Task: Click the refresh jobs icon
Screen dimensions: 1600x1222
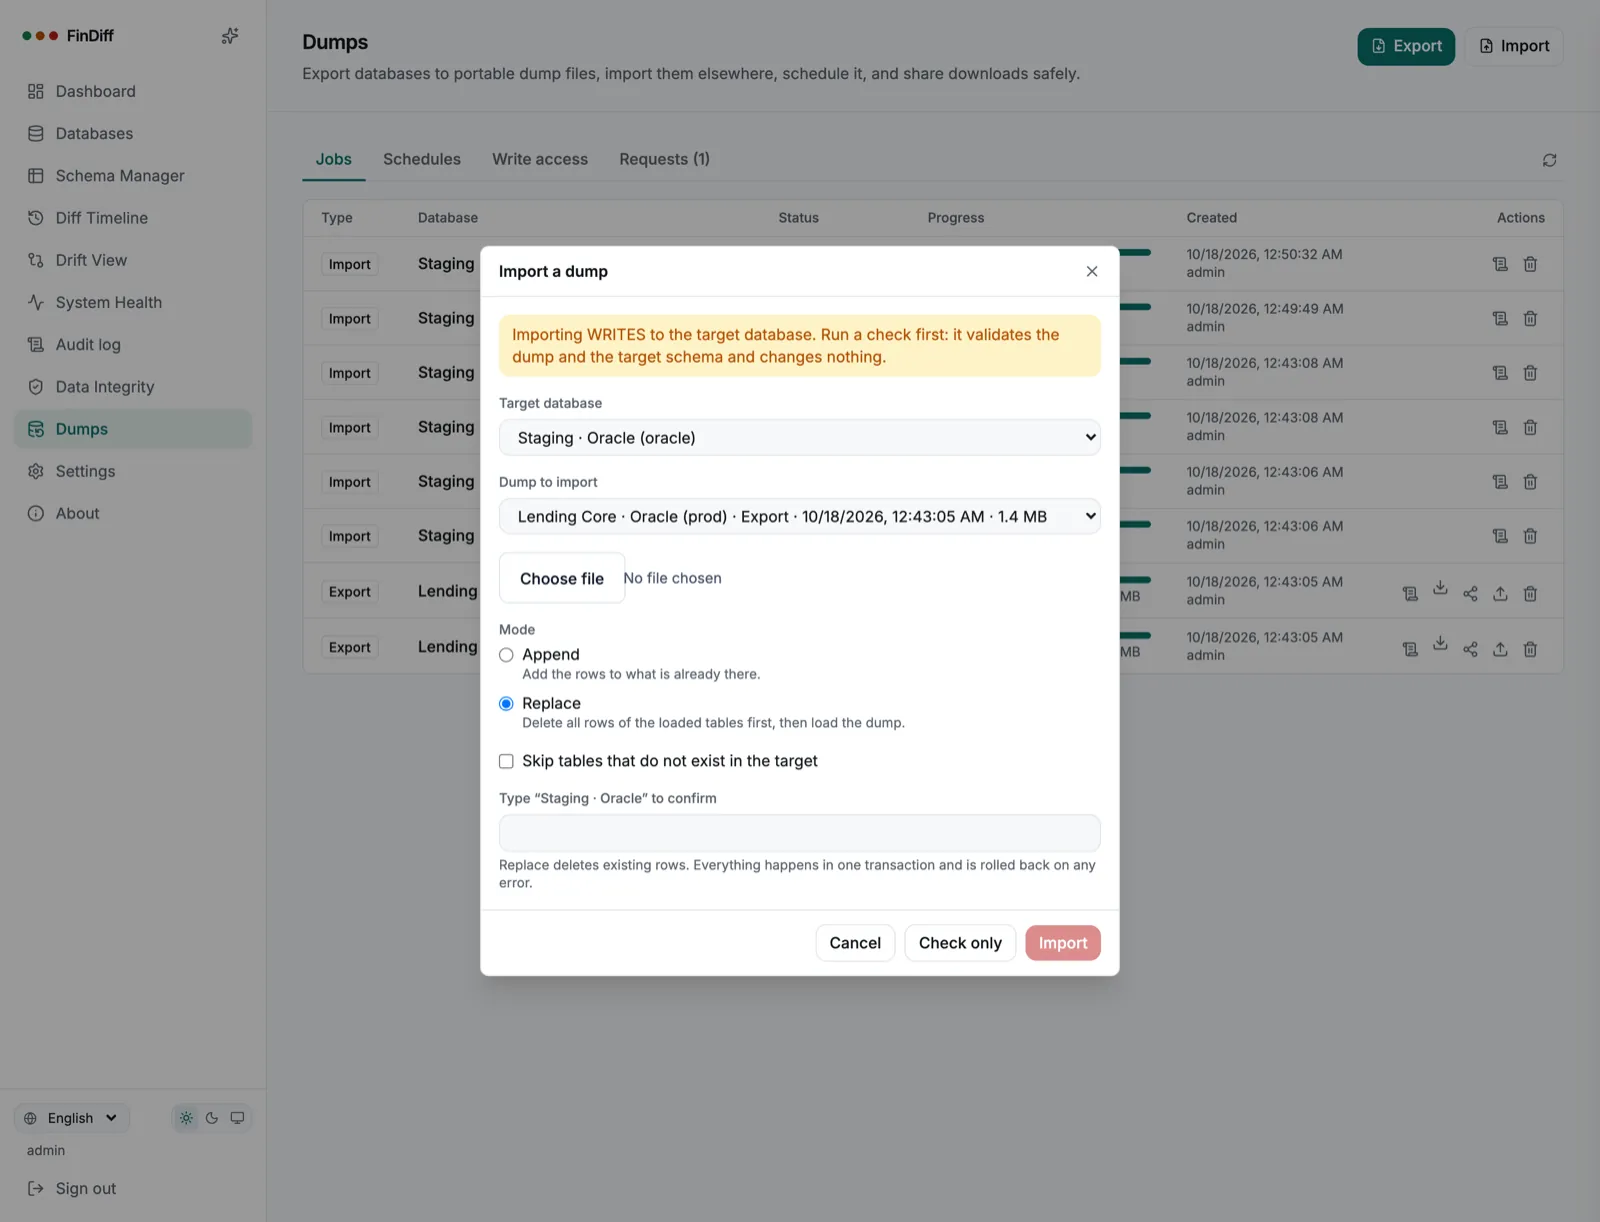Action: [x=1549, y=160]
